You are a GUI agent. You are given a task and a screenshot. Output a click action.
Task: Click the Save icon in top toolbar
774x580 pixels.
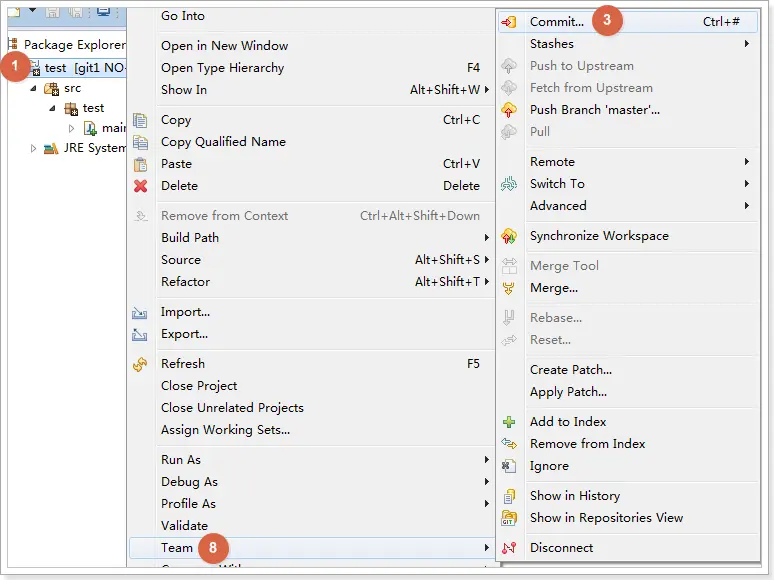point(52,11)
